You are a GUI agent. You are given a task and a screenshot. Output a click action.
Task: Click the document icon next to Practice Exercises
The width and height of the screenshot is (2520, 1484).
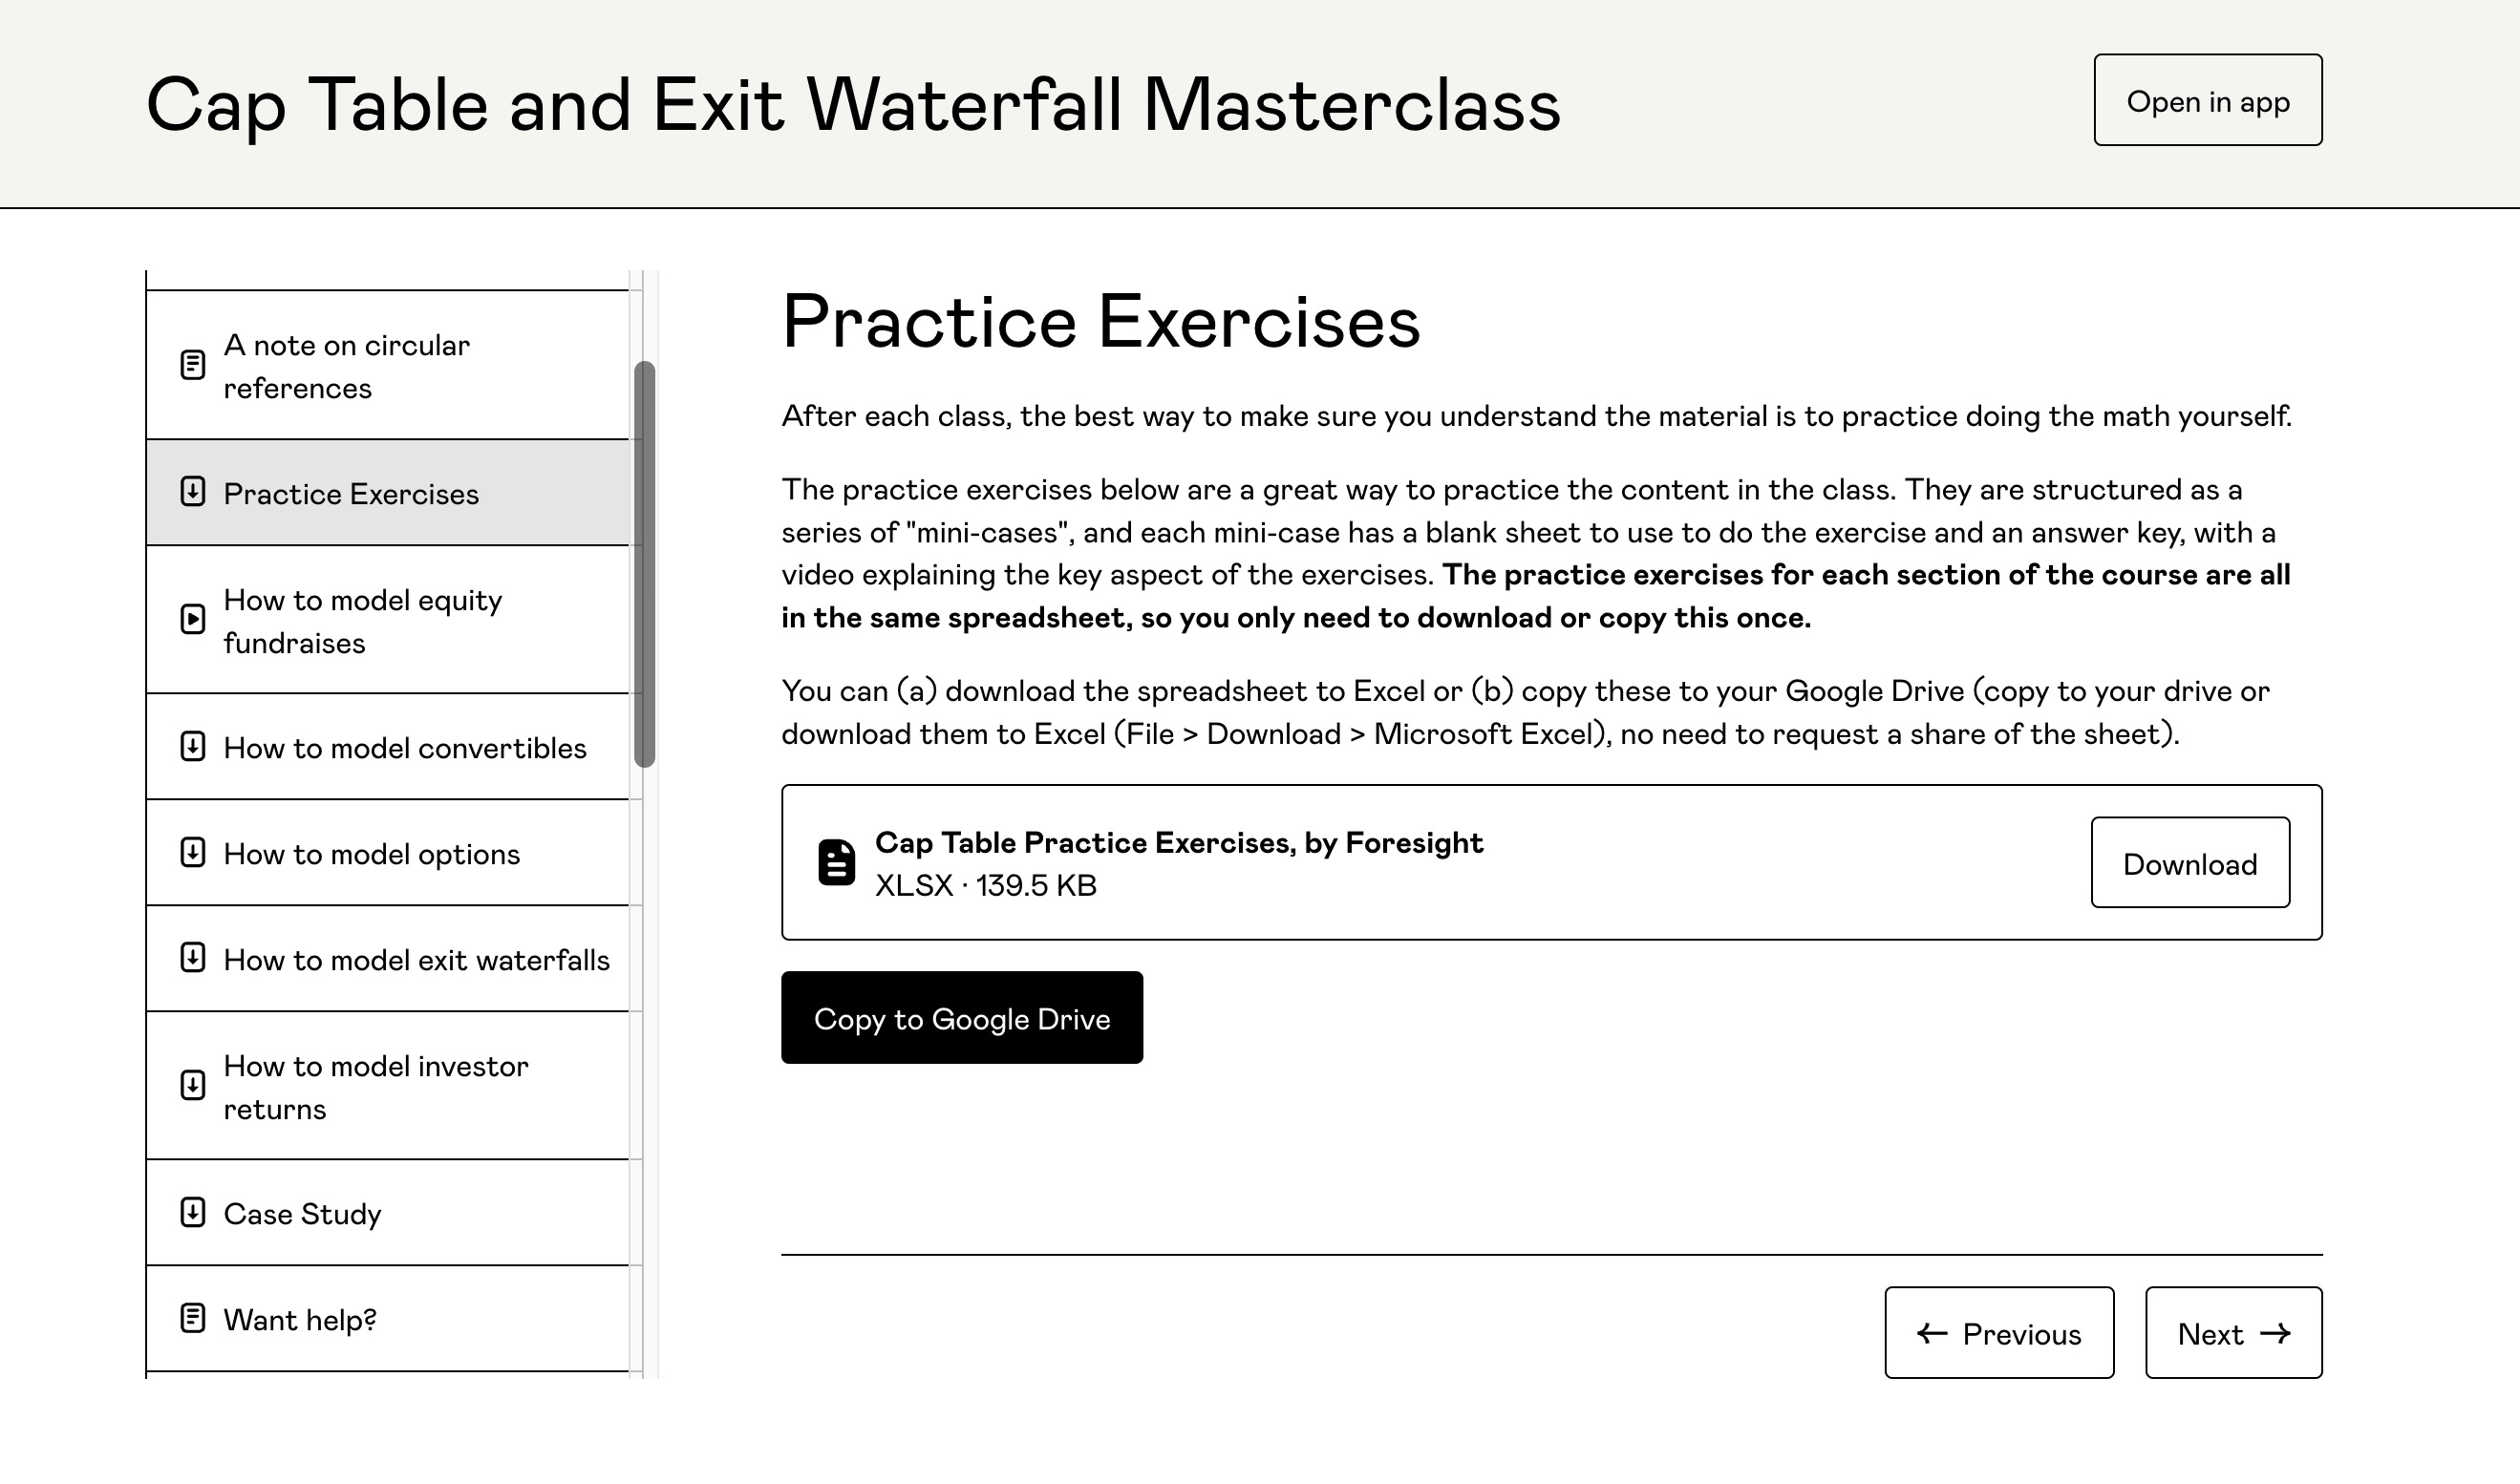click(191, 493)
